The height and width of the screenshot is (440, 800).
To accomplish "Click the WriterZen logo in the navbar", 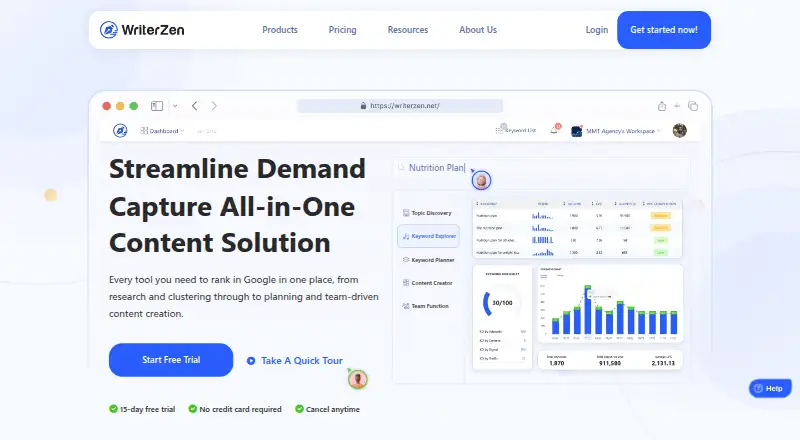I will (x=142, y=30).
